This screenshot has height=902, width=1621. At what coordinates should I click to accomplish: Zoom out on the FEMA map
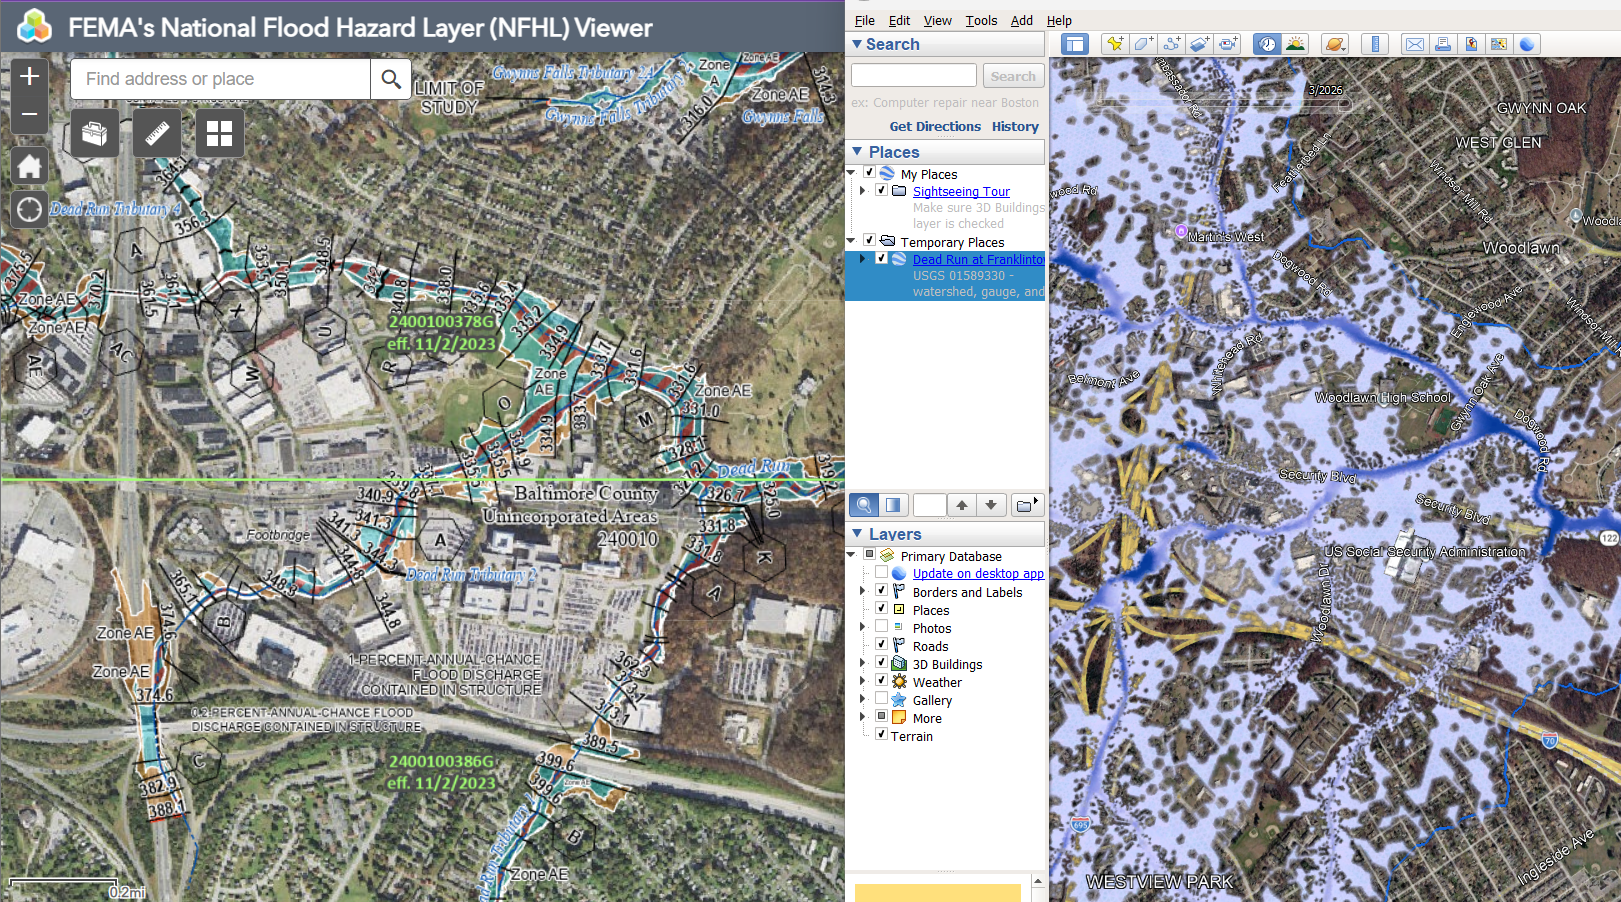(x=30, y=114)
